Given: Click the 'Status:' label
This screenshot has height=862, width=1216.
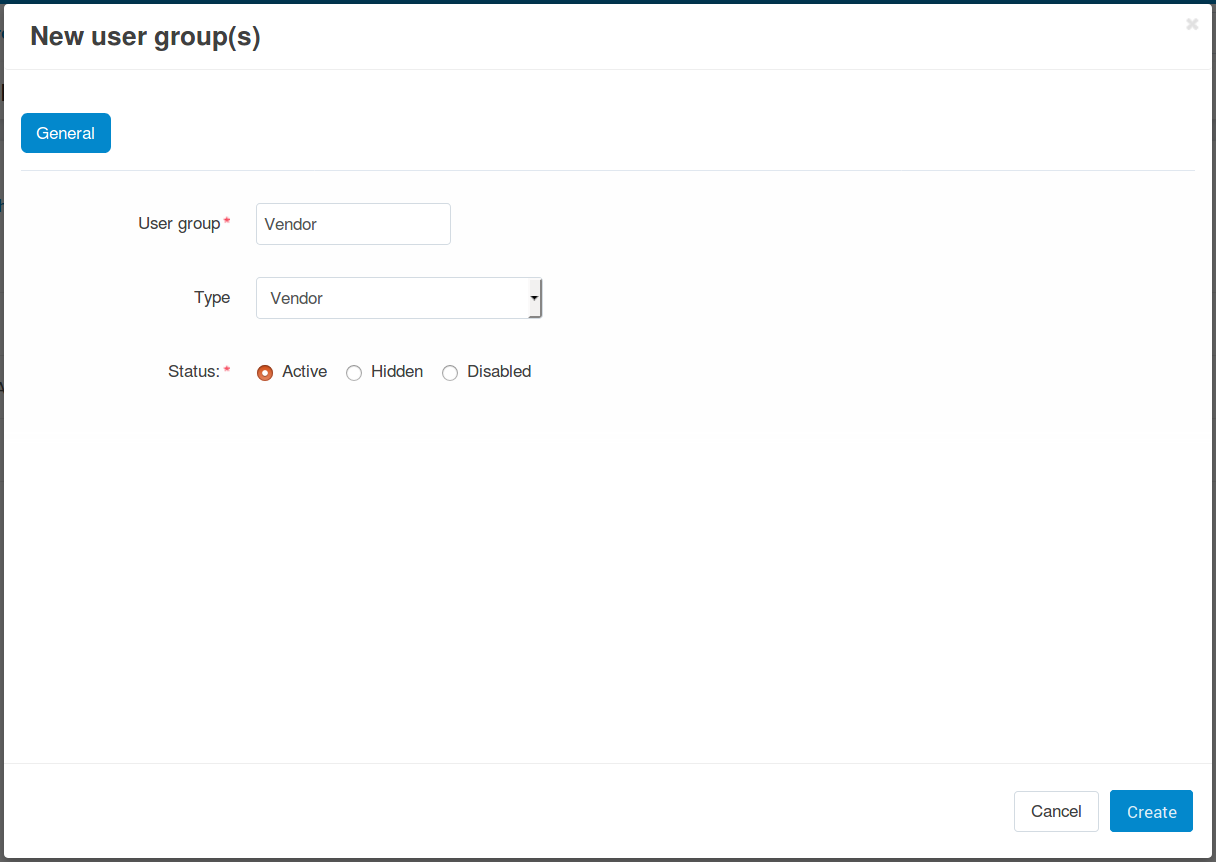Looking at the screenshot, I should click(x=194, y=371).
